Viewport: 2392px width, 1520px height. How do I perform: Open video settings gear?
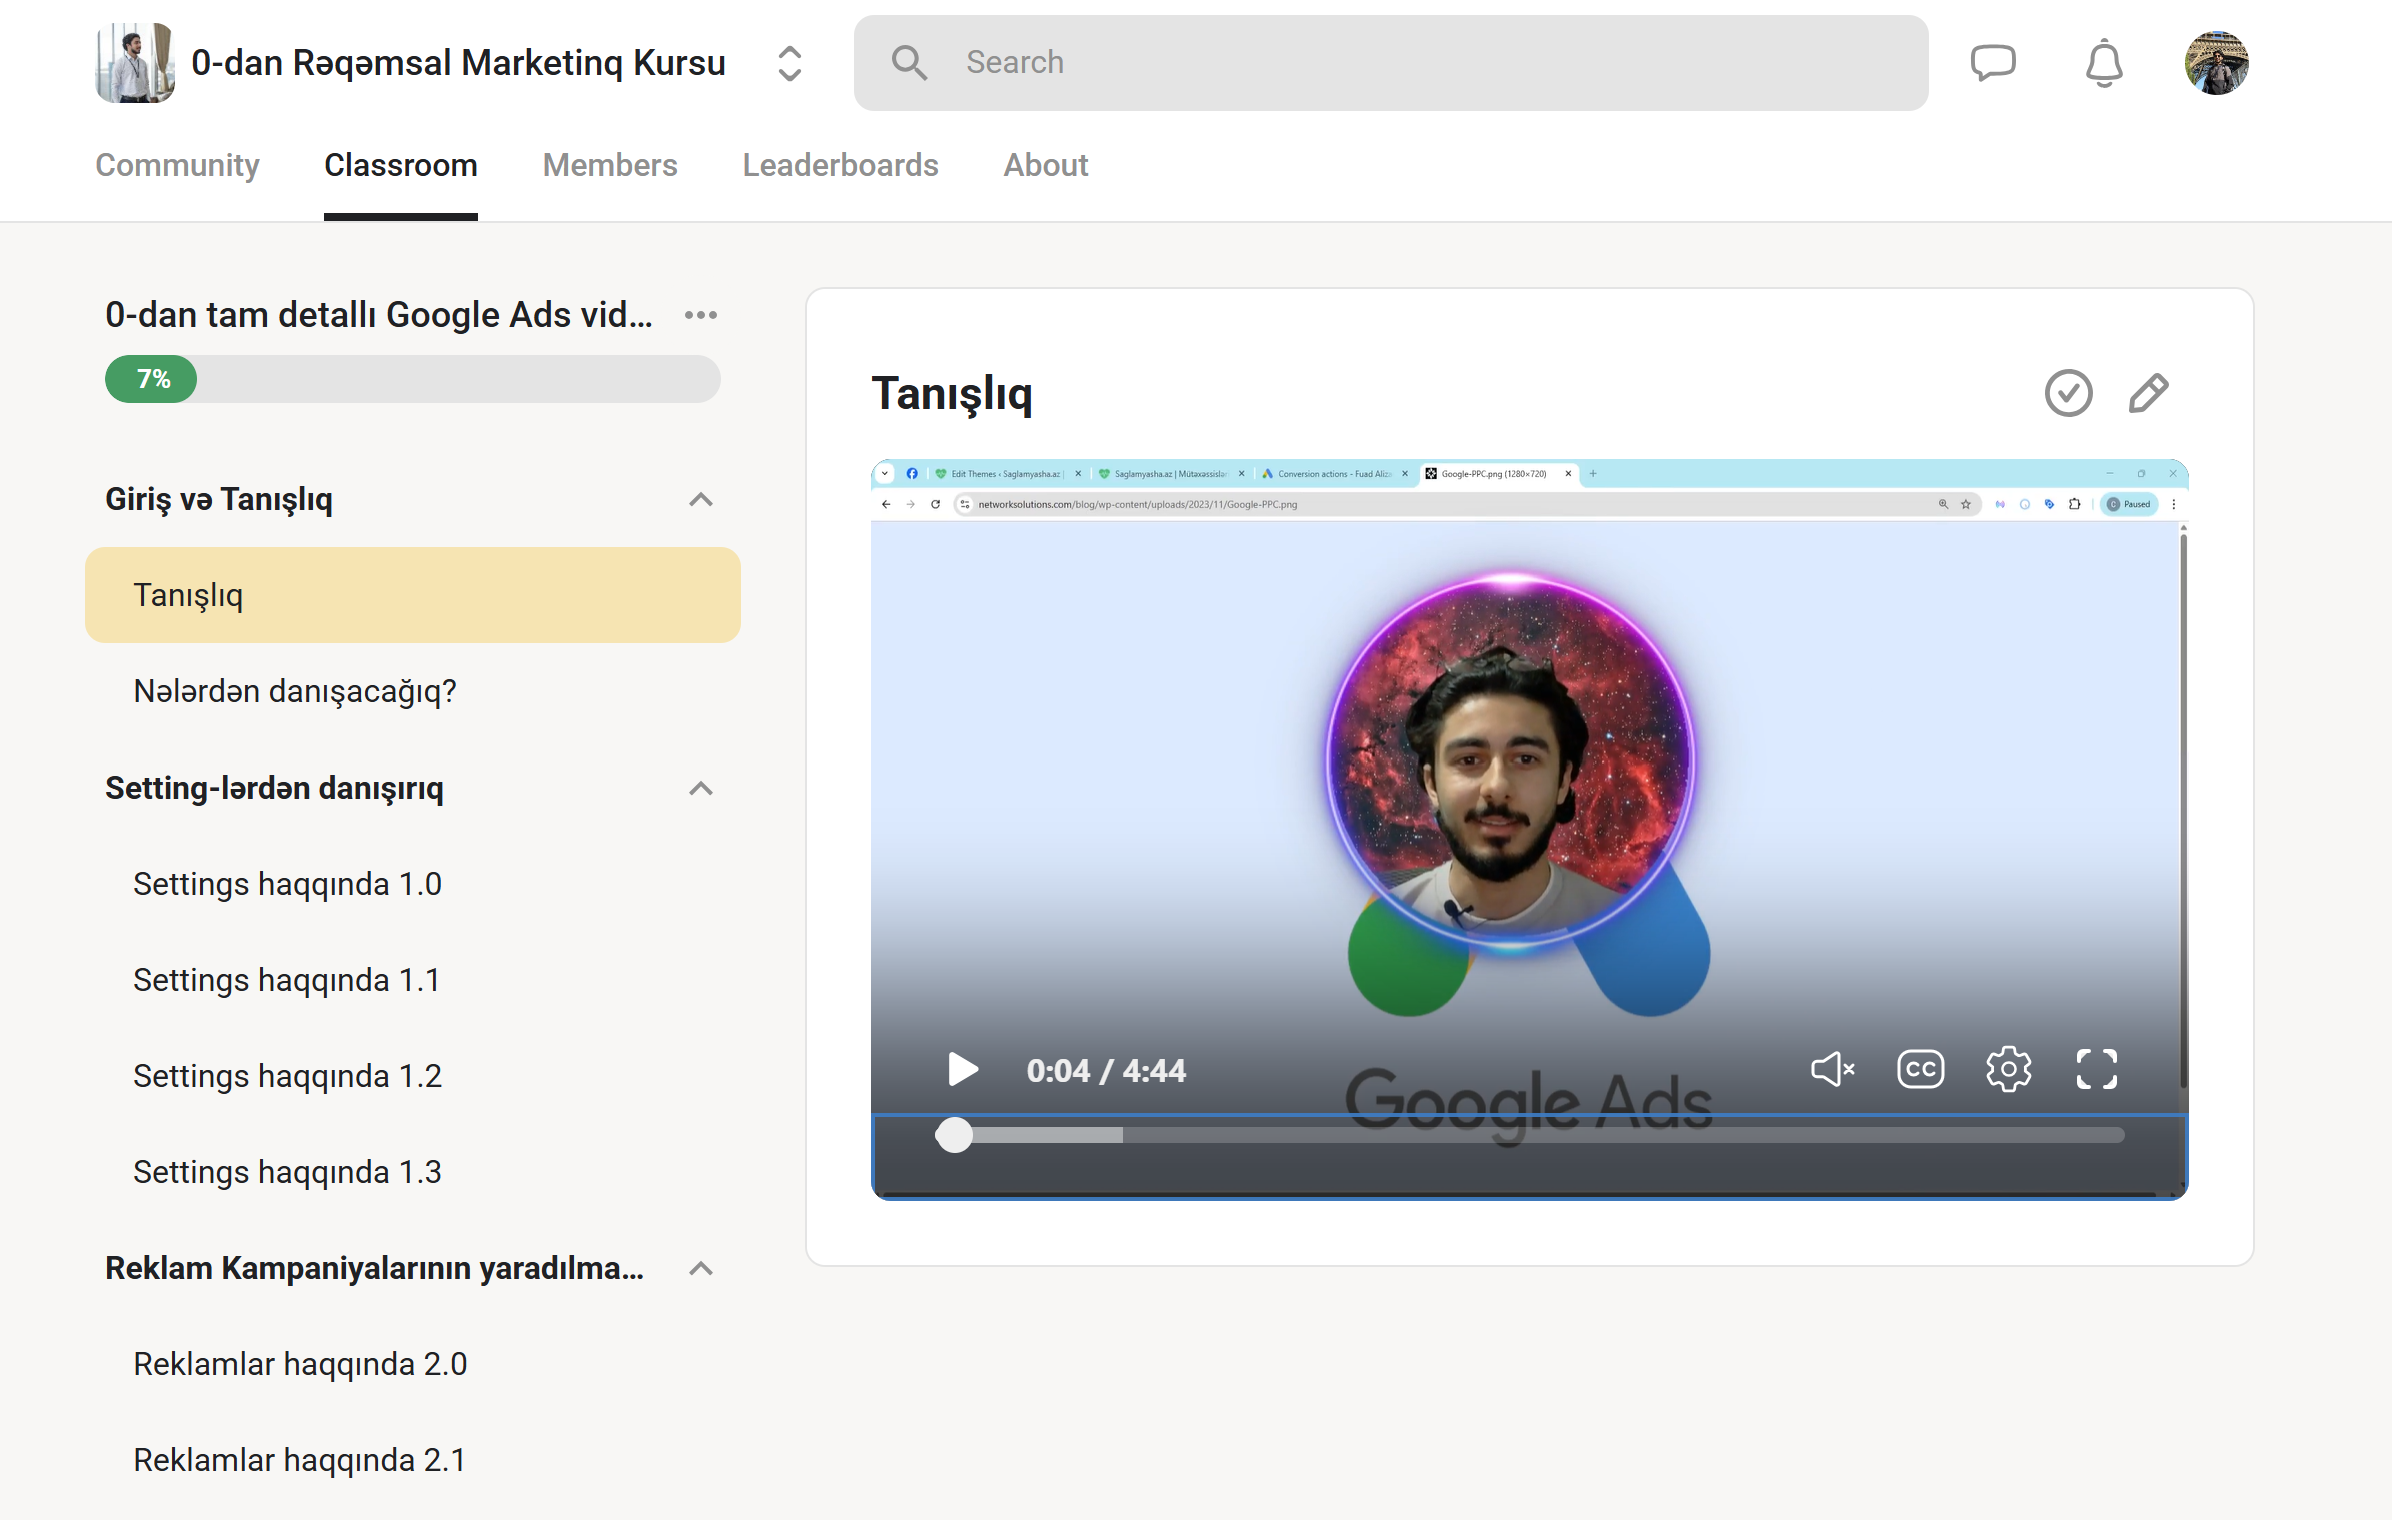pos(2008,1069)
